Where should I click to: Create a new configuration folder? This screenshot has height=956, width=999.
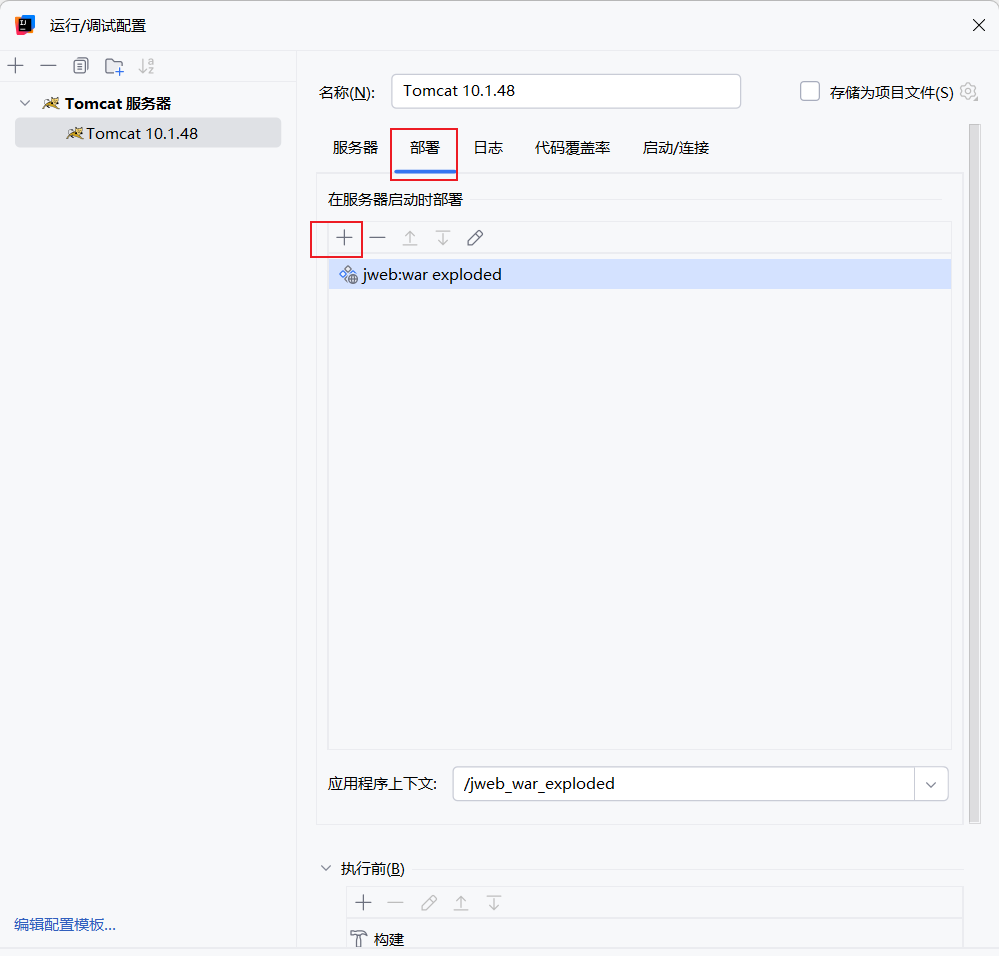click(x=113, y=65)
